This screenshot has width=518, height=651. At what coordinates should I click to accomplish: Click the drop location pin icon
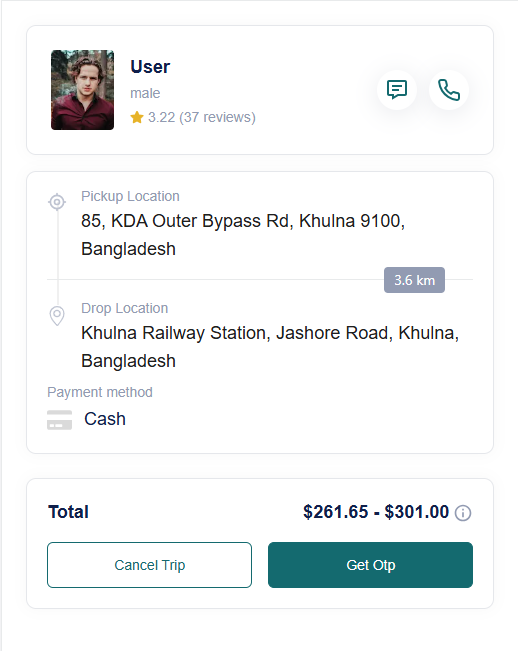[57, 316]
